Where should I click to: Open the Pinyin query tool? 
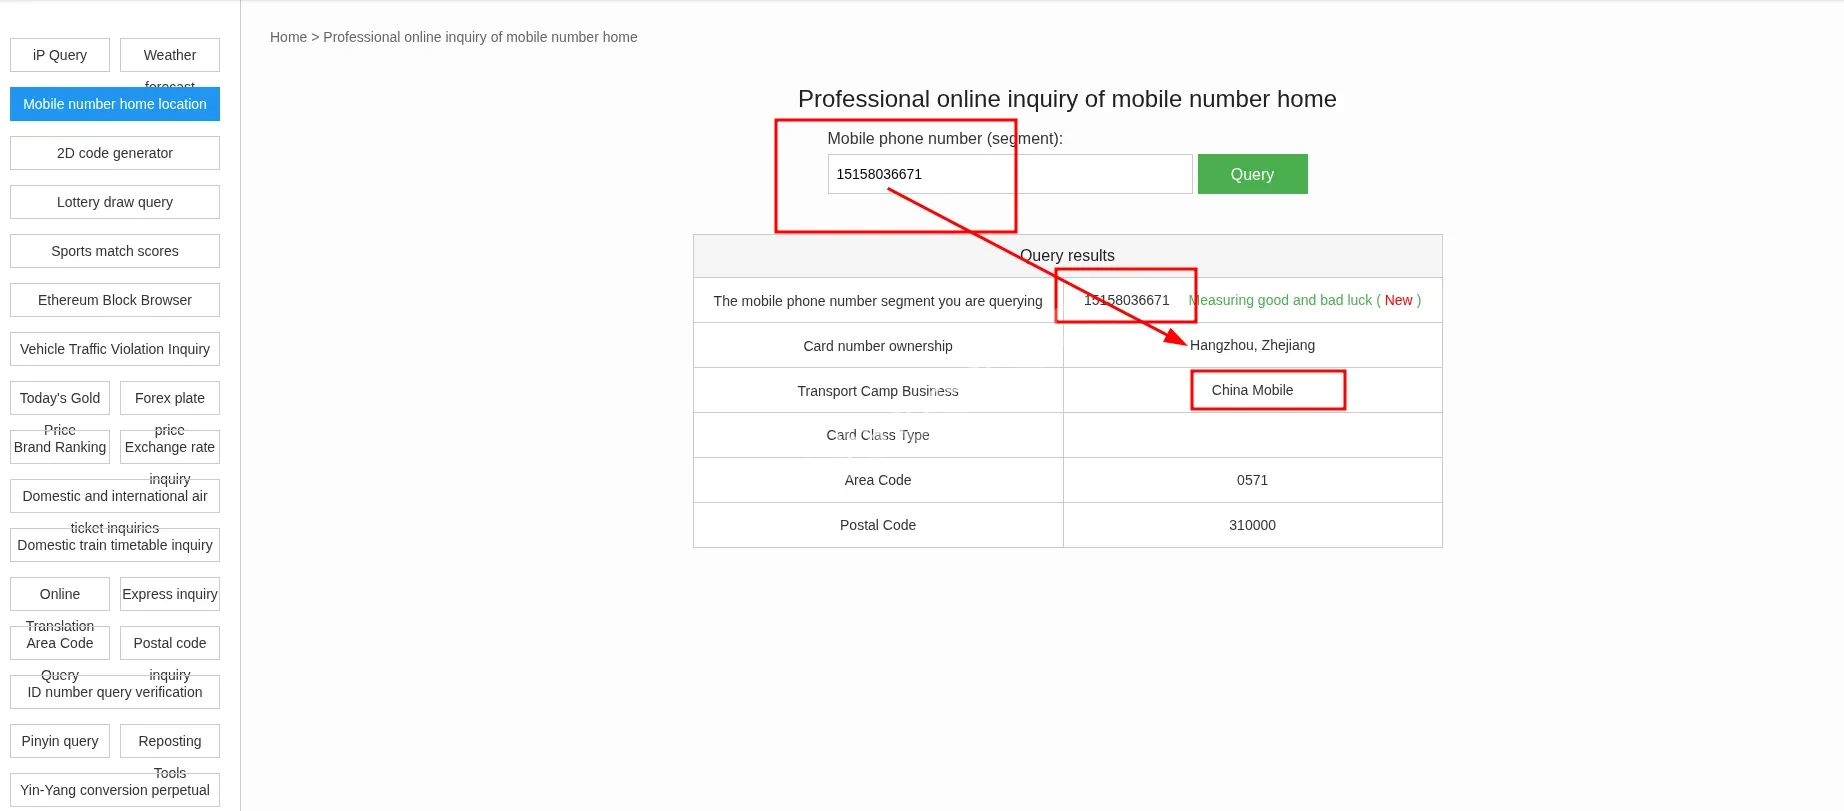pyautogui.click(x=60, y=741)
